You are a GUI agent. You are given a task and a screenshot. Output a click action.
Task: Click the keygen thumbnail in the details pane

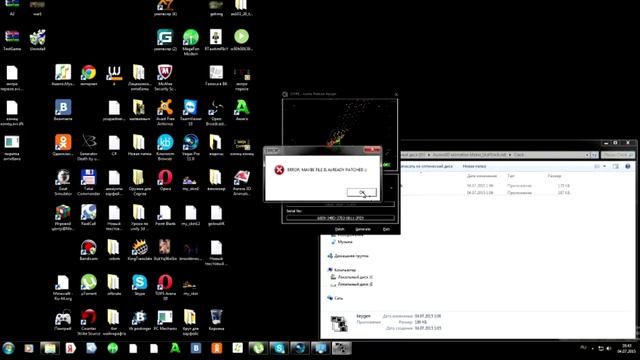(x=340, y=323)
